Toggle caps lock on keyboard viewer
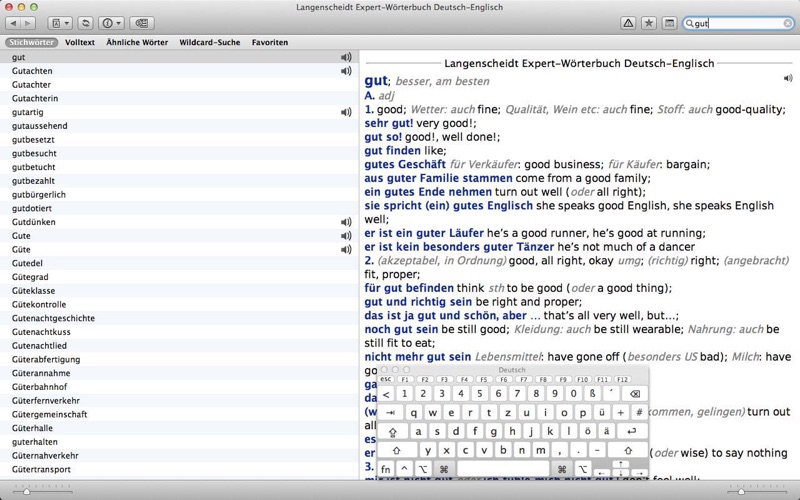 click(393, 432)
